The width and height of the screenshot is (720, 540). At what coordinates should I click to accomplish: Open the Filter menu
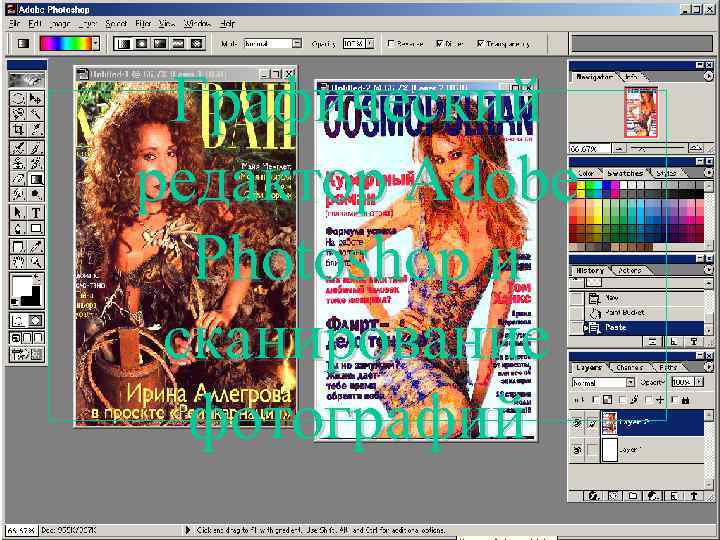(x=143, y=23)
